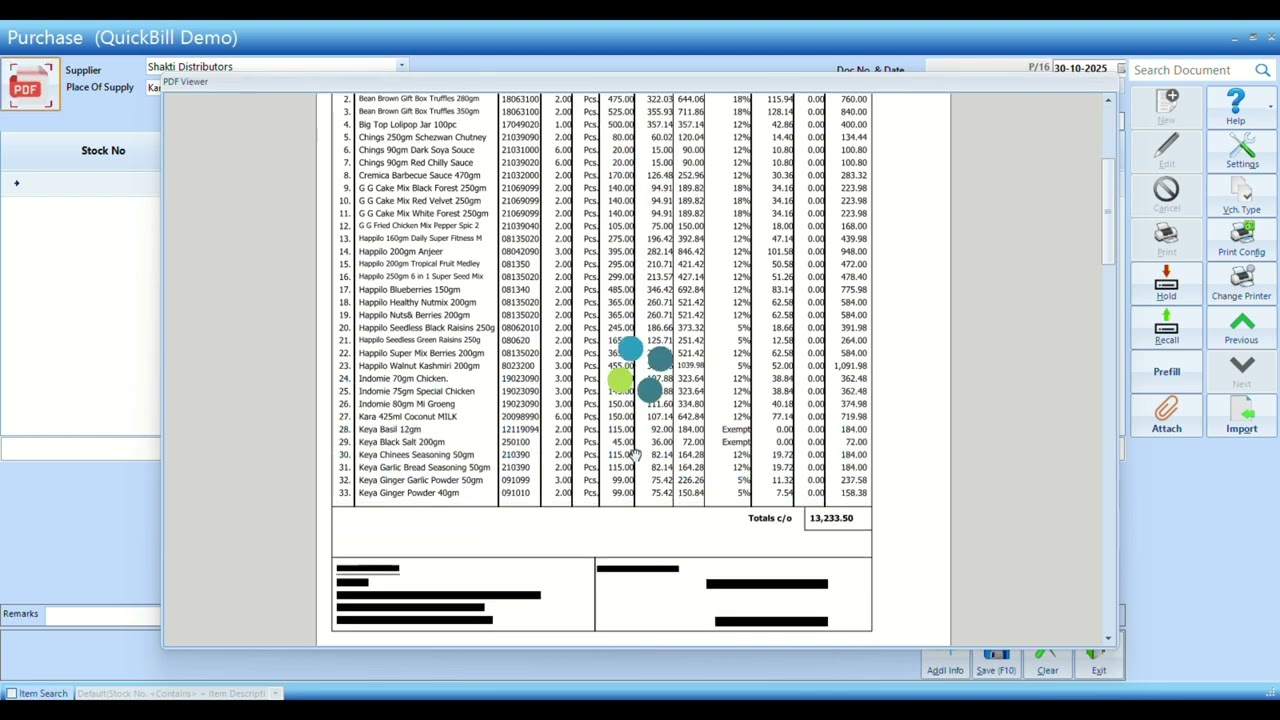Click the Prefill button
This screenshot has width=1280, height=720.
point(1166,371)
